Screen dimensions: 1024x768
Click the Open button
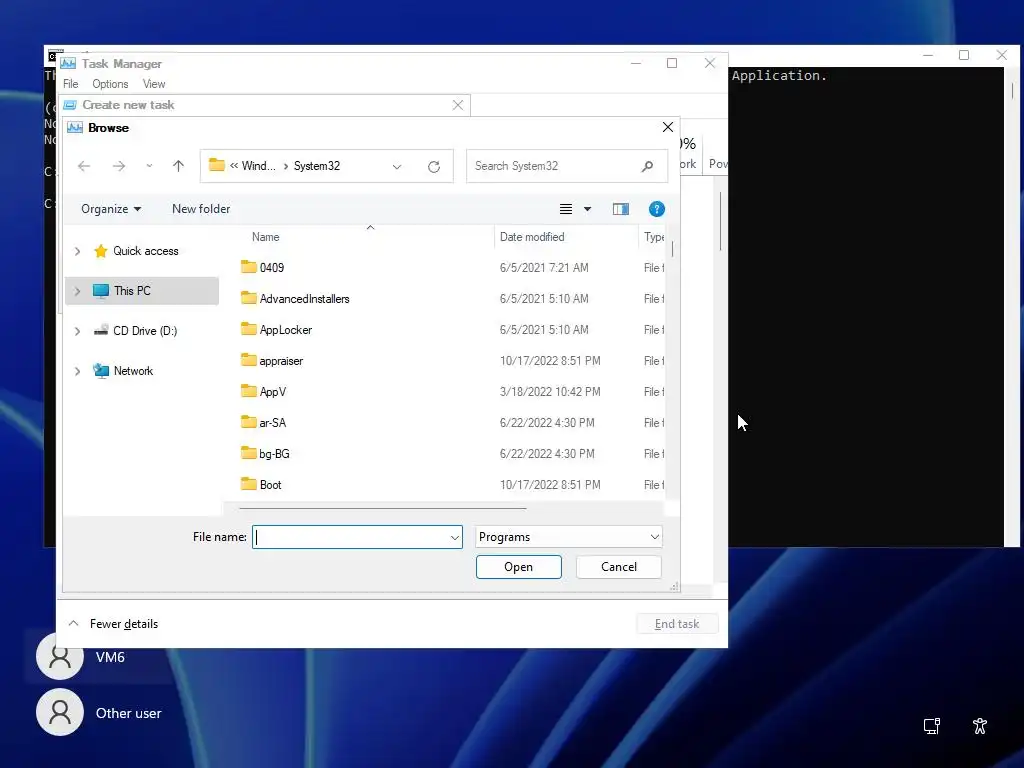pos(519,567)
